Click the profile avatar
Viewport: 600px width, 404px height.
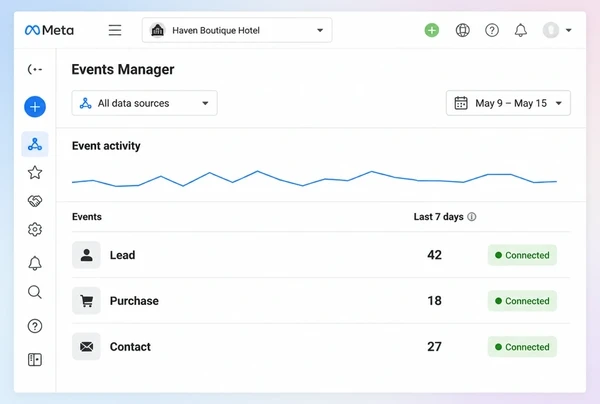point(551,30)
